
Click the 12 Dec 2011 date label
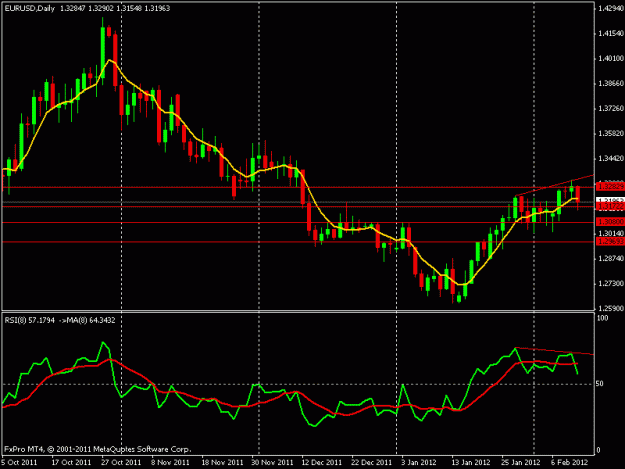322,463
